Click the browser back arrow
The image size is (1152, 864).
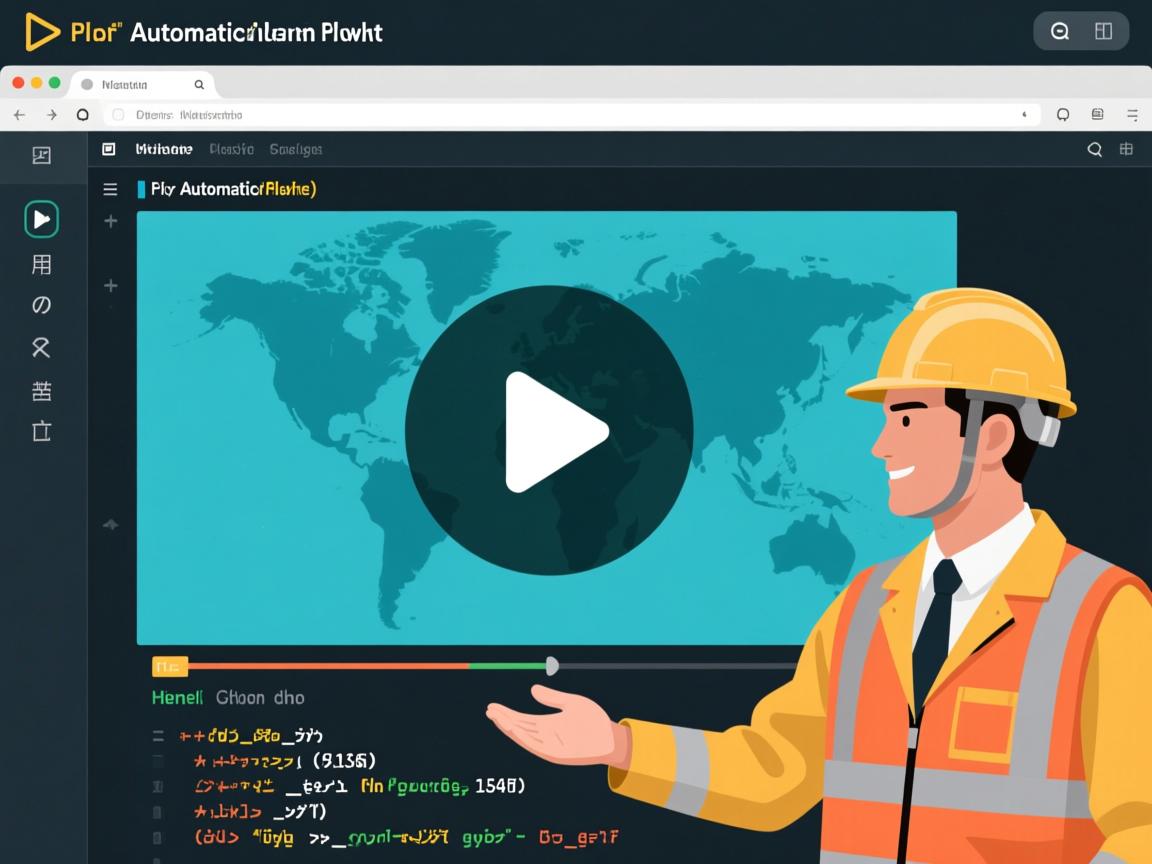click(x=19, y=115)
